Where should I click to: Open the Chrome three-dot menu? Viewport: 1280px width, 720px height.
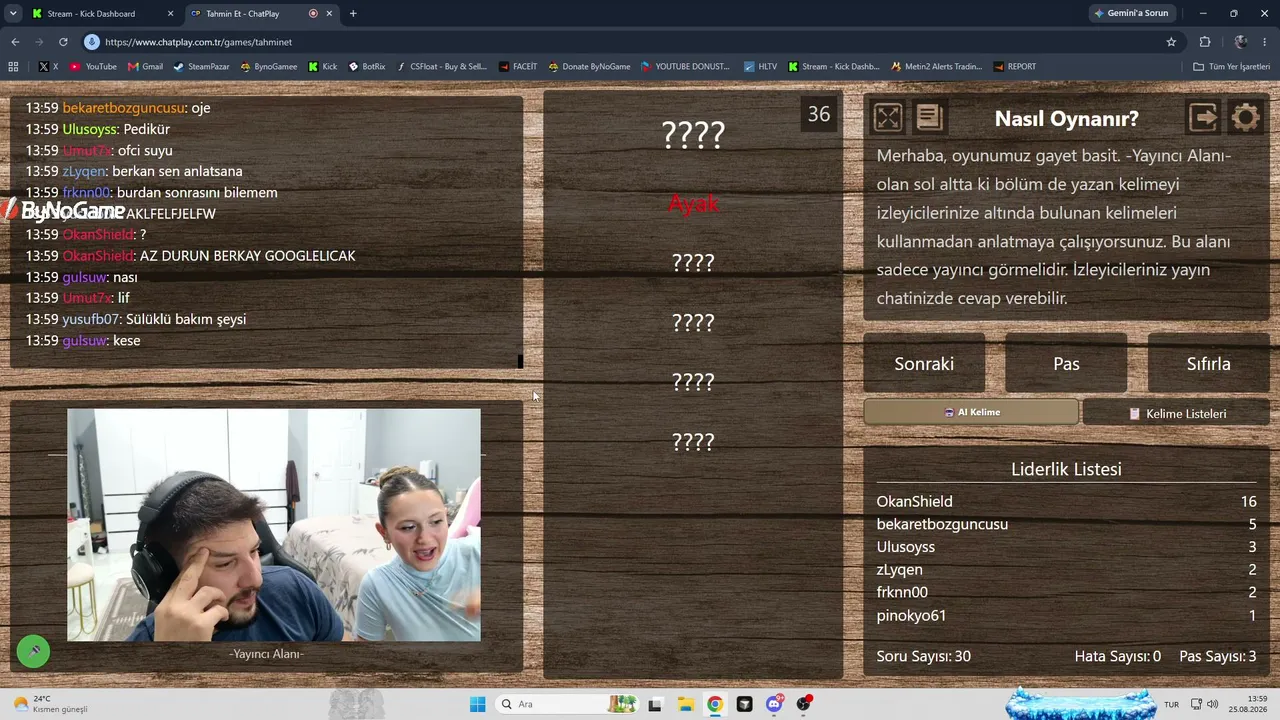pos(1265,42)
